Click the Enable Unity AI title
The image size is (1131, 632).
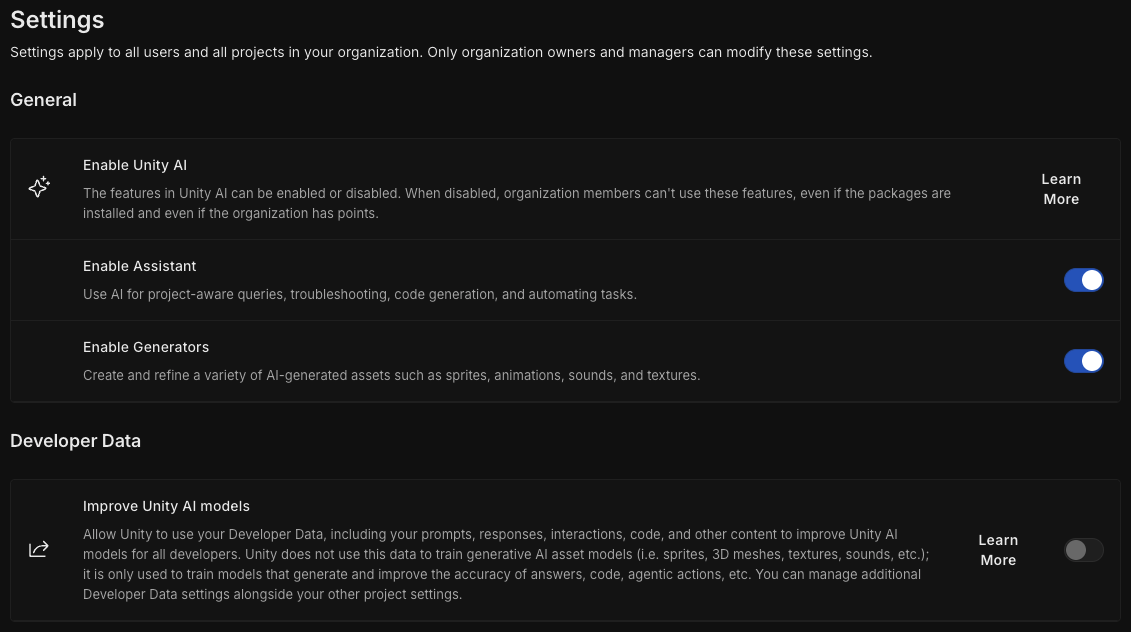coord(135,165)
